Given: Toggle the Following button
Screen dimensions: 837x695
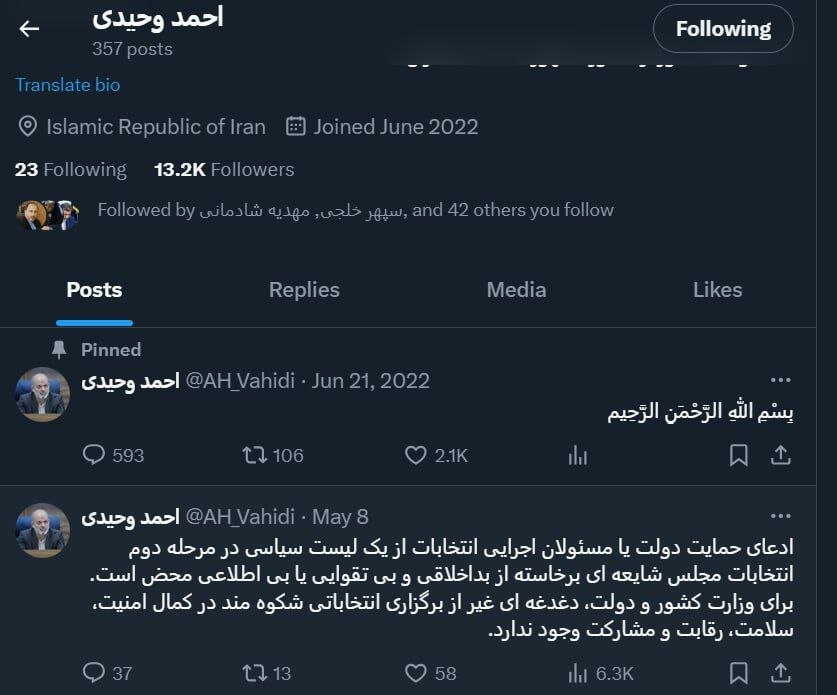Looking at the screenshot, I should pyautogui.click(x=722, y=29).
